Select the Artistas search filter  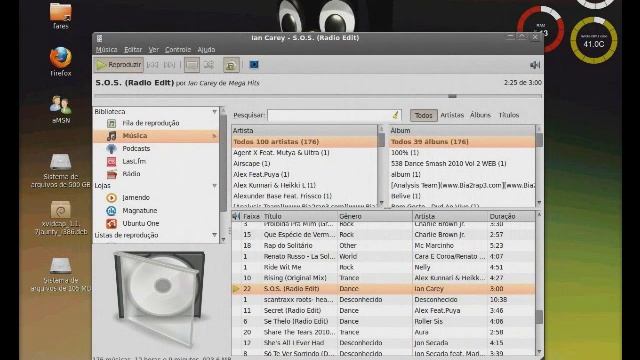(x=452, y=115)
